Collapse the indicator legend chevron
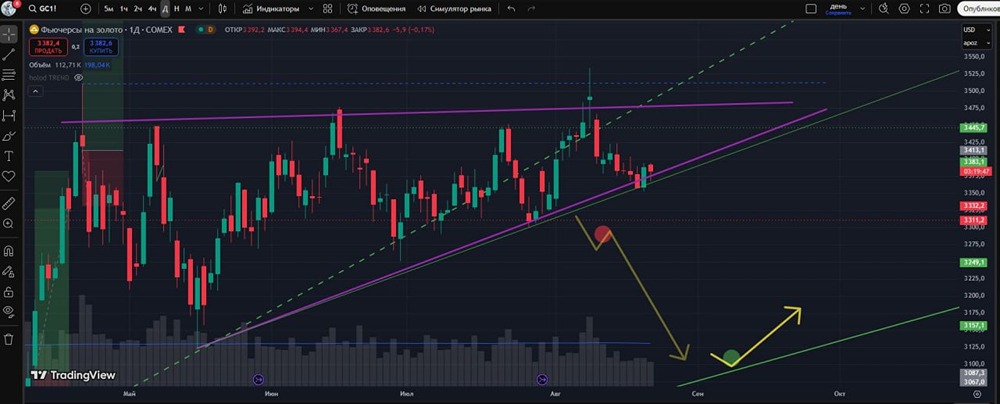 point(34,92)
